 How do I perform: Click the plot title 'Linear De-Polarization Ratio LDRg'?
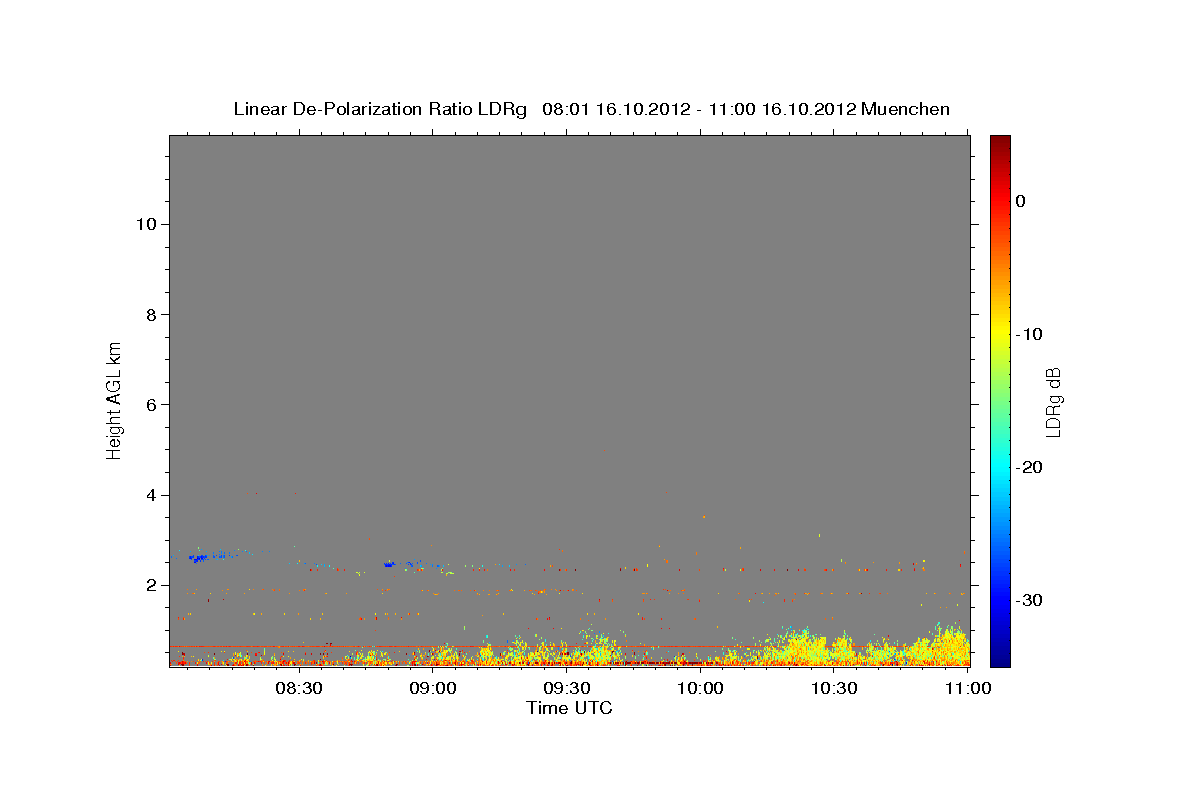[380, 109]
